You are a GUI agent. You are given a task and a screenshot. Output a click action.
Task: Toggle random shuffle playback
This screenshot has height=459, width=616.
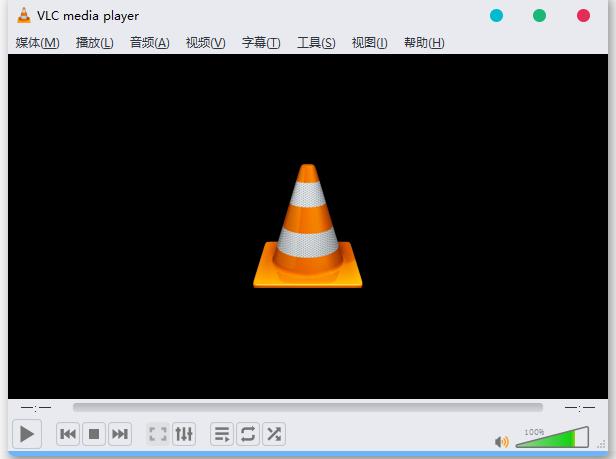(274, 434)
